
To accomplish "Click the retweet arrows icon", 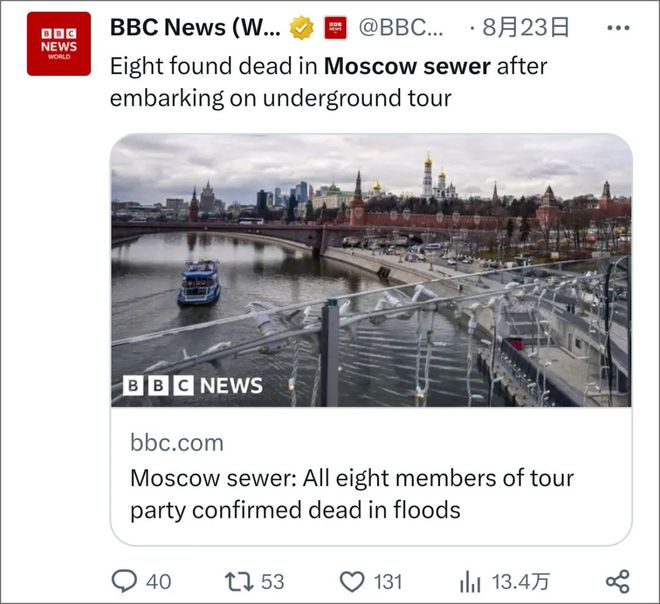I will coord(239,582).
